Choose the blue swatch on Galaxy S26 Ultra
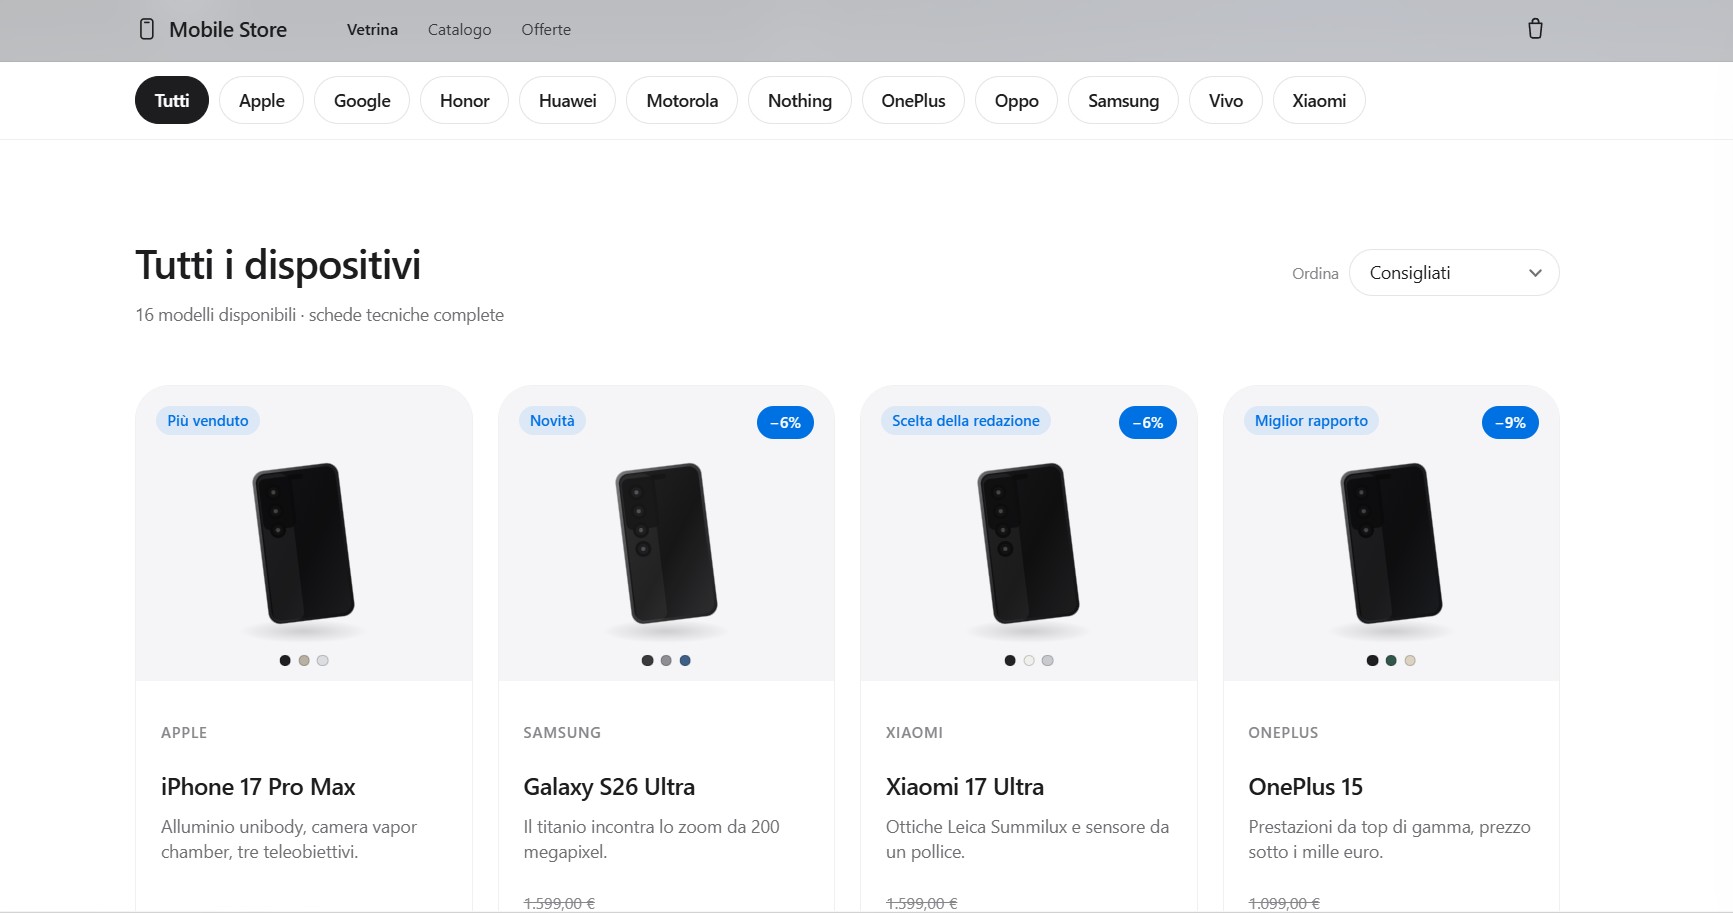 click(685, 660)
